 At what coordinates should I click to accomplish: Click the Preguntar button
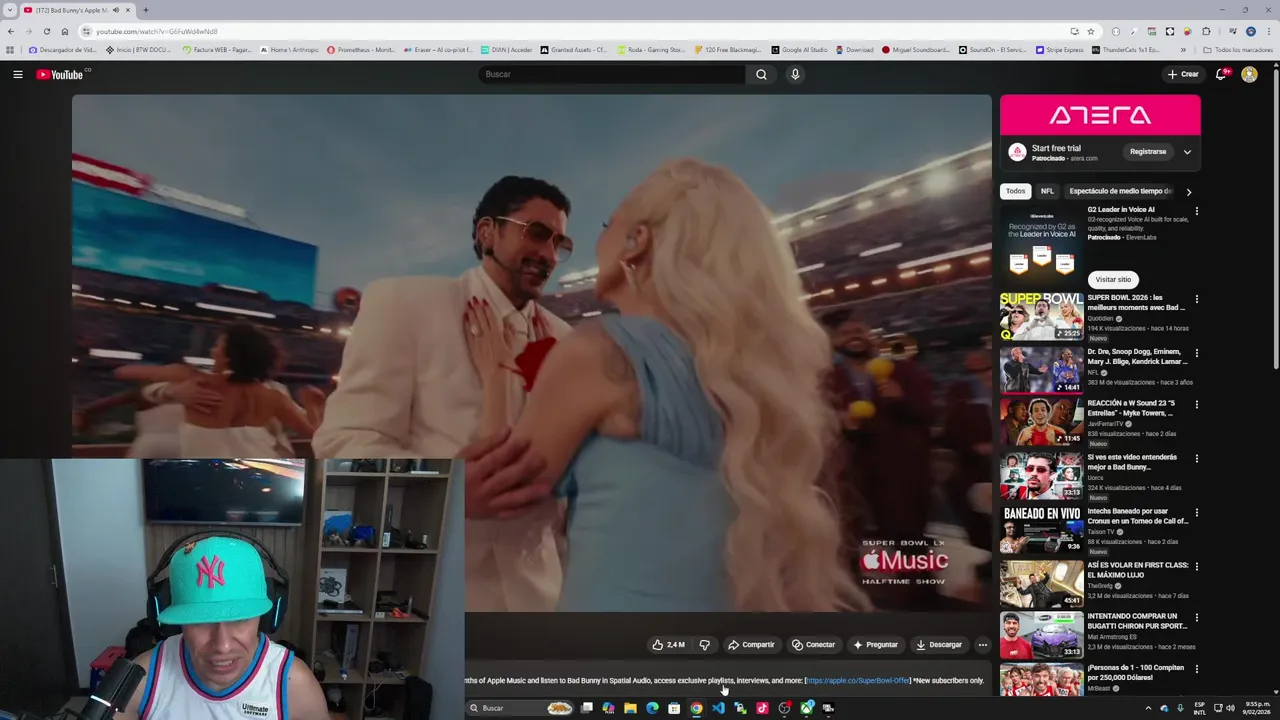(875, 645)
